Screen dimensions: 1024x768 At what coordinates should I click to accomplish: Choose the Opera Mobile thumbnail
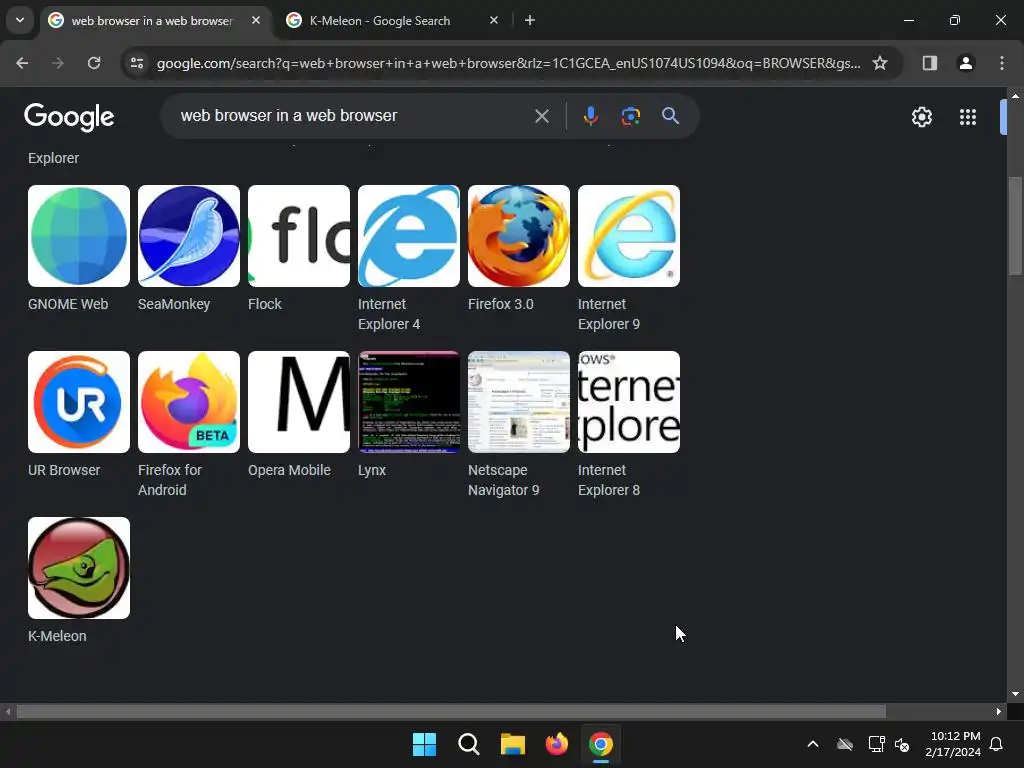(299, 402)
